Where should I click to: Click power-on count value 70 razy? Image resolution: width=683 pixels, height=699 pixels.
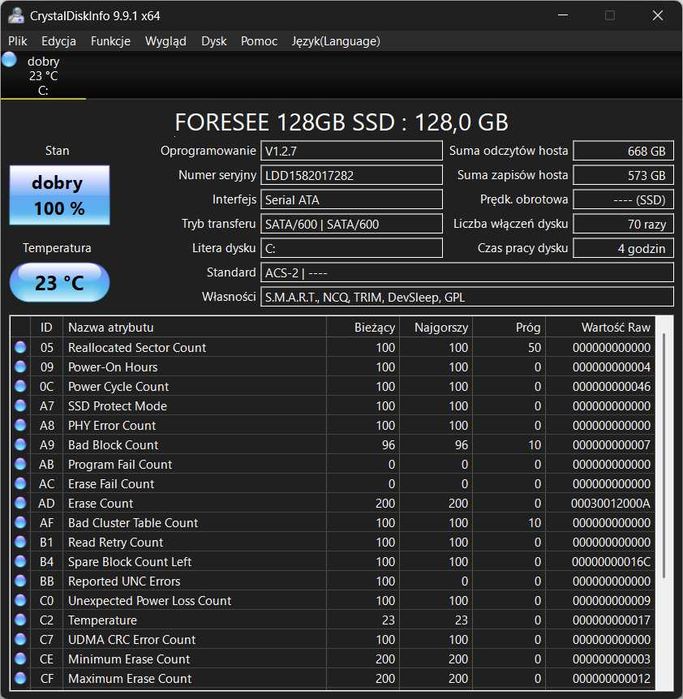coord(623,224)
